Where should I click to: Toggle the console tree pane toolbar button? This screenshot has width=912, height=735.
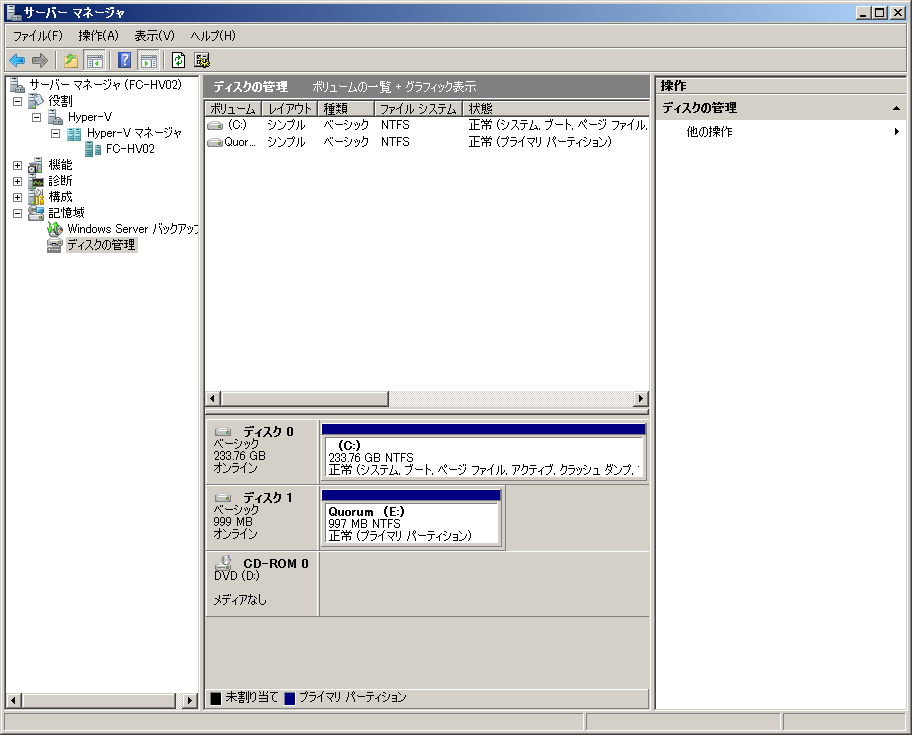coord(95,61)
